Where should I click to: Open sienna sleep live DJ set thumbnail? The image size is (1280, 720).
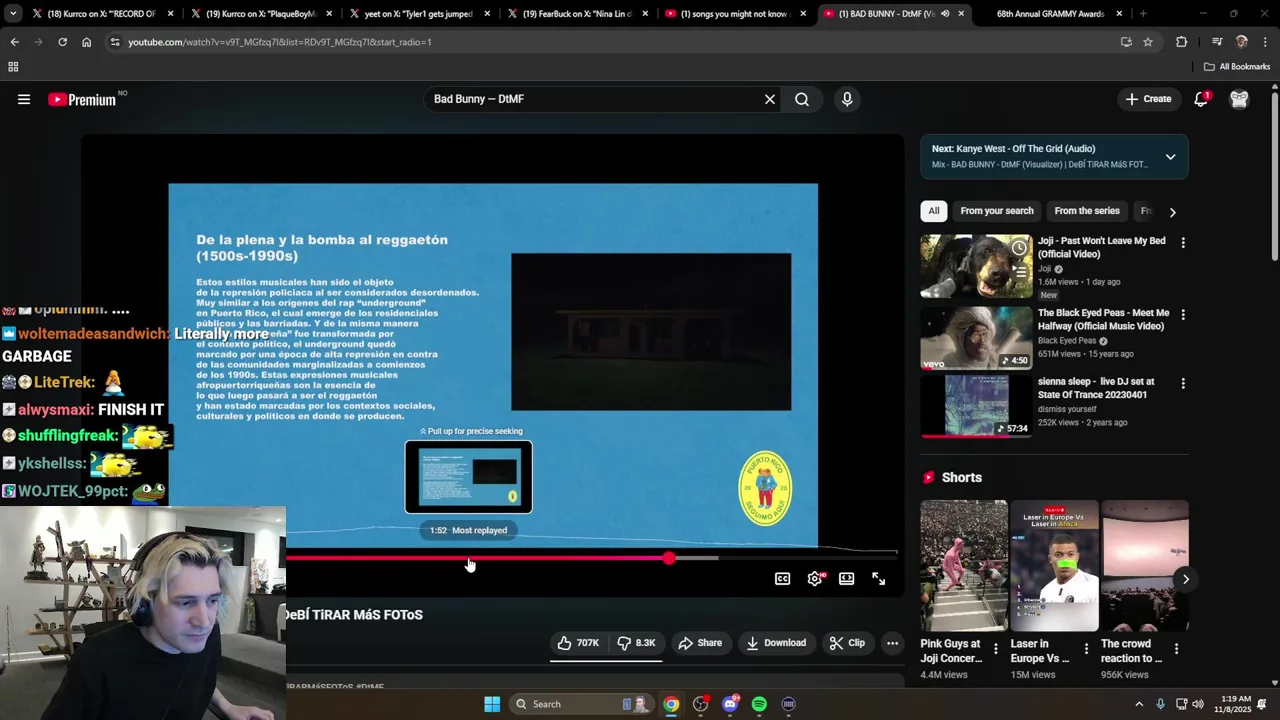click(976, 407)
